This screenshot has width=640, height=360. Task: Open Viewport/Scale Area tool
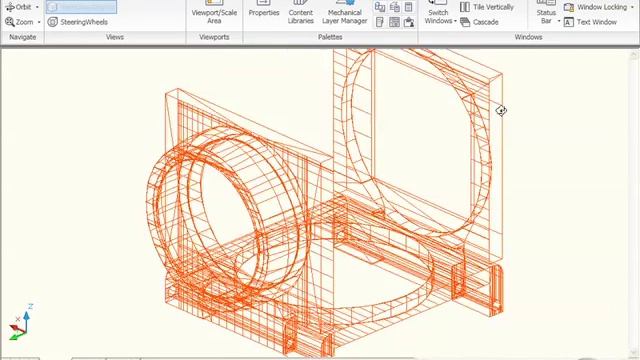214,13
